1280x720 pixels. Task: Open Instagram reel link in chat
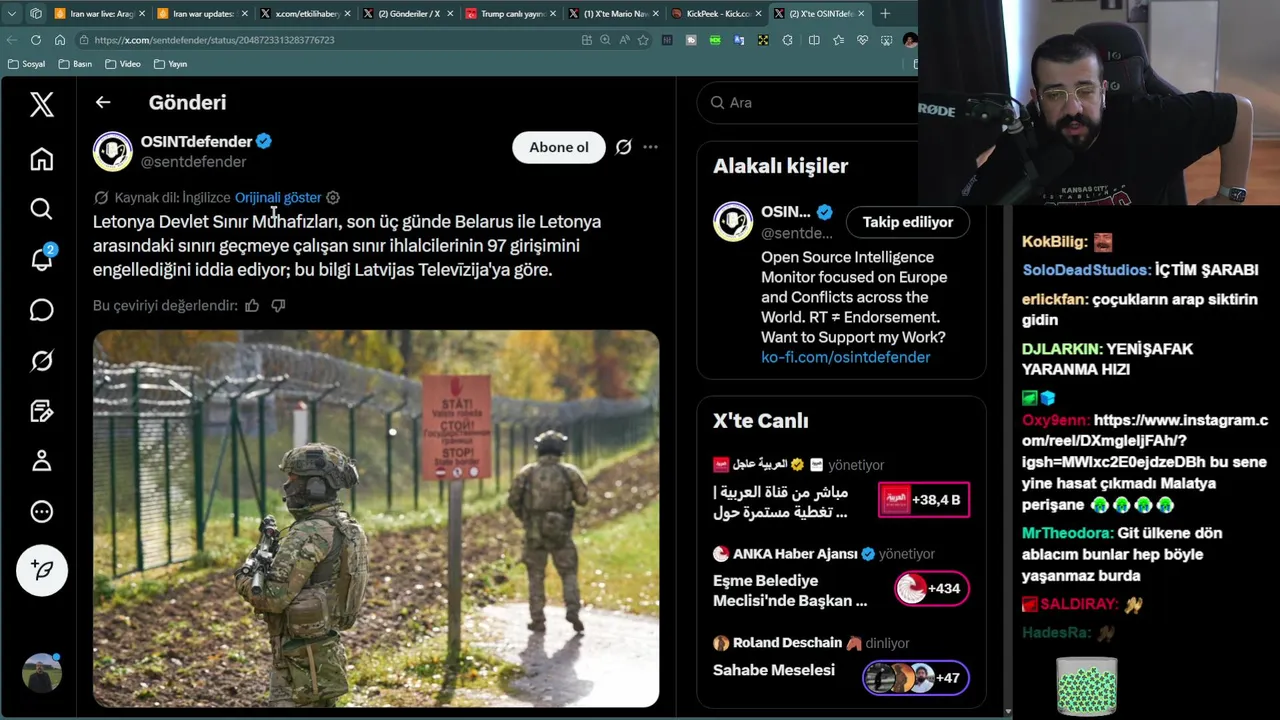[x=1145, y=441]
